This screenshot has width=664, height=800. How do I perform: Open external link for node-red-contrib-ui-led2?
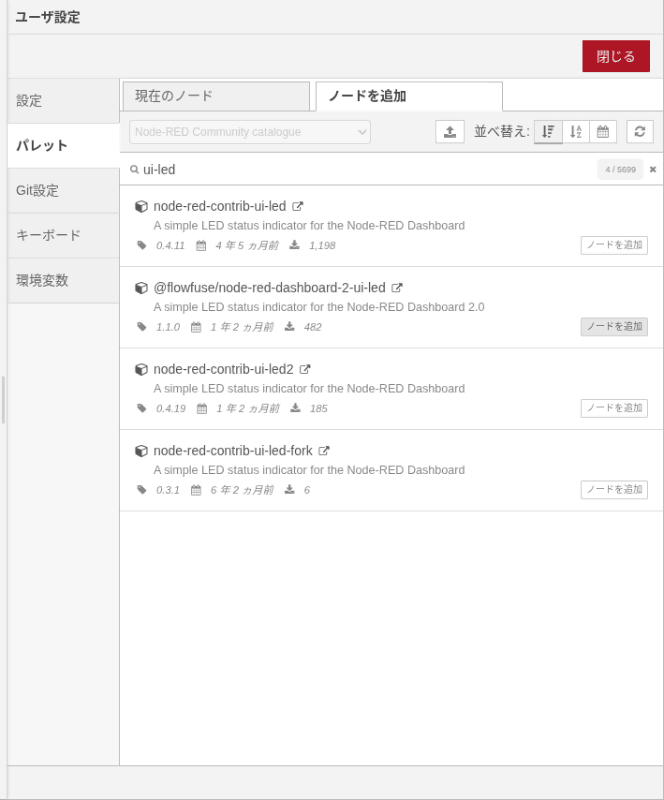[x=305, y=369]
